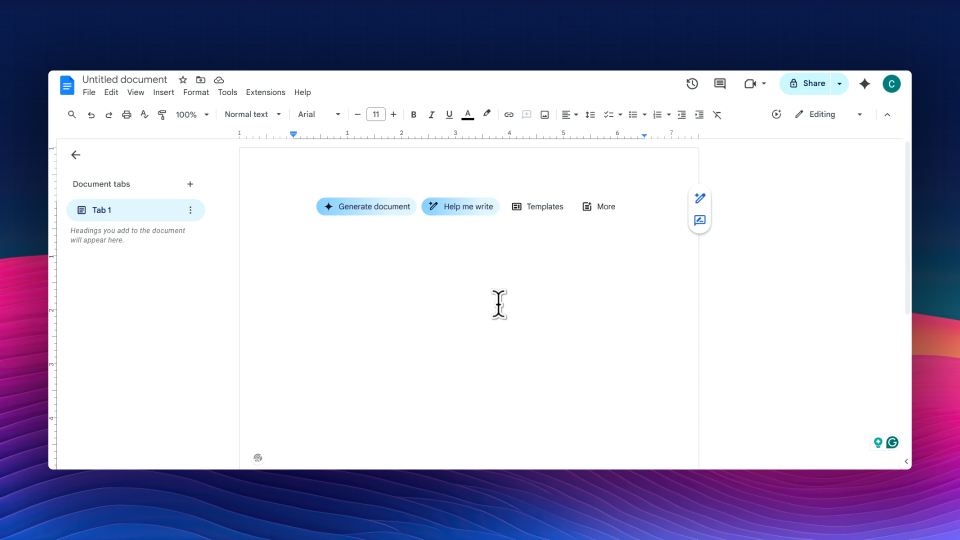Click the Share button
Screen dimensions: 960x540
[x=806, y=84]
